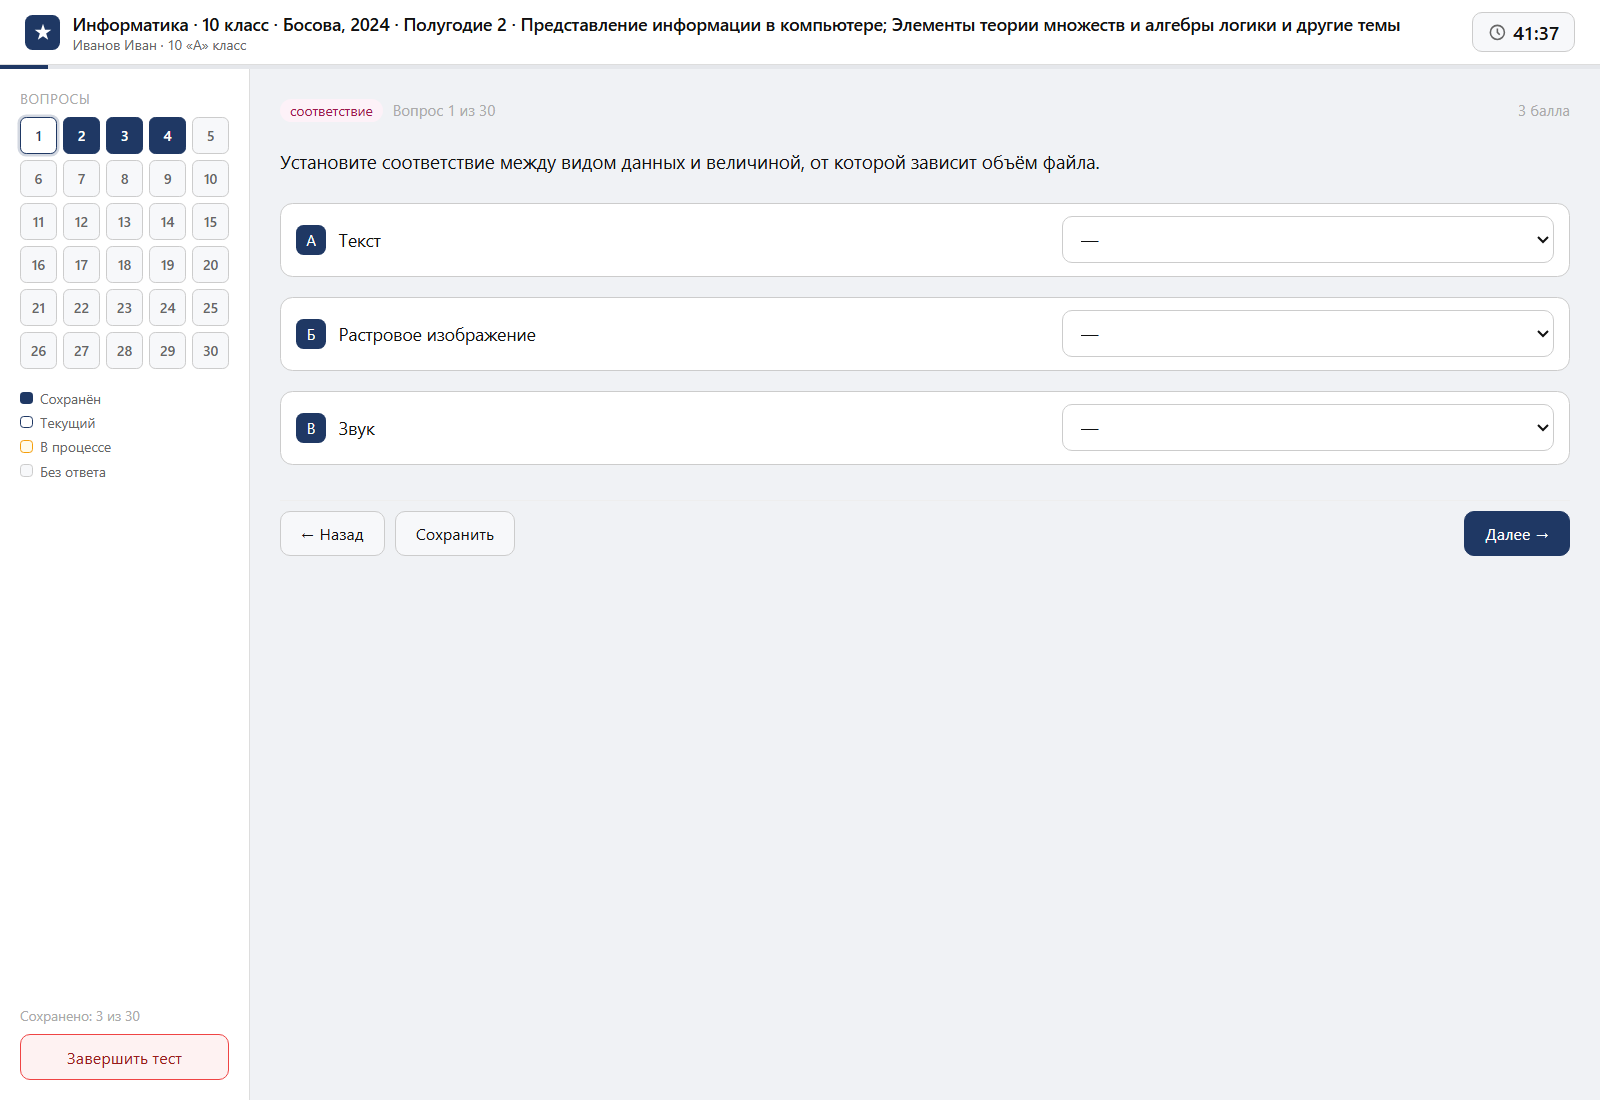The image size is (1600, 1100).
Task: Open dropdown for Текст
Action: 1307,240
